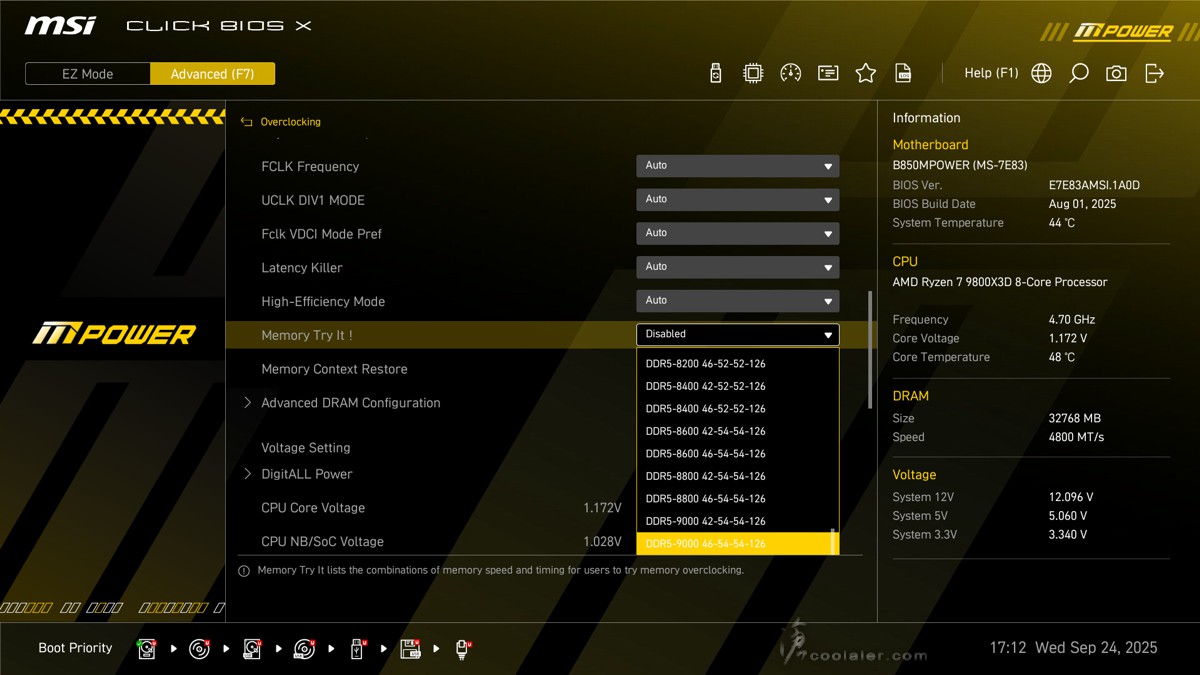Open the search magnifier icon

pyautogui.click(x=1079, y=73)
